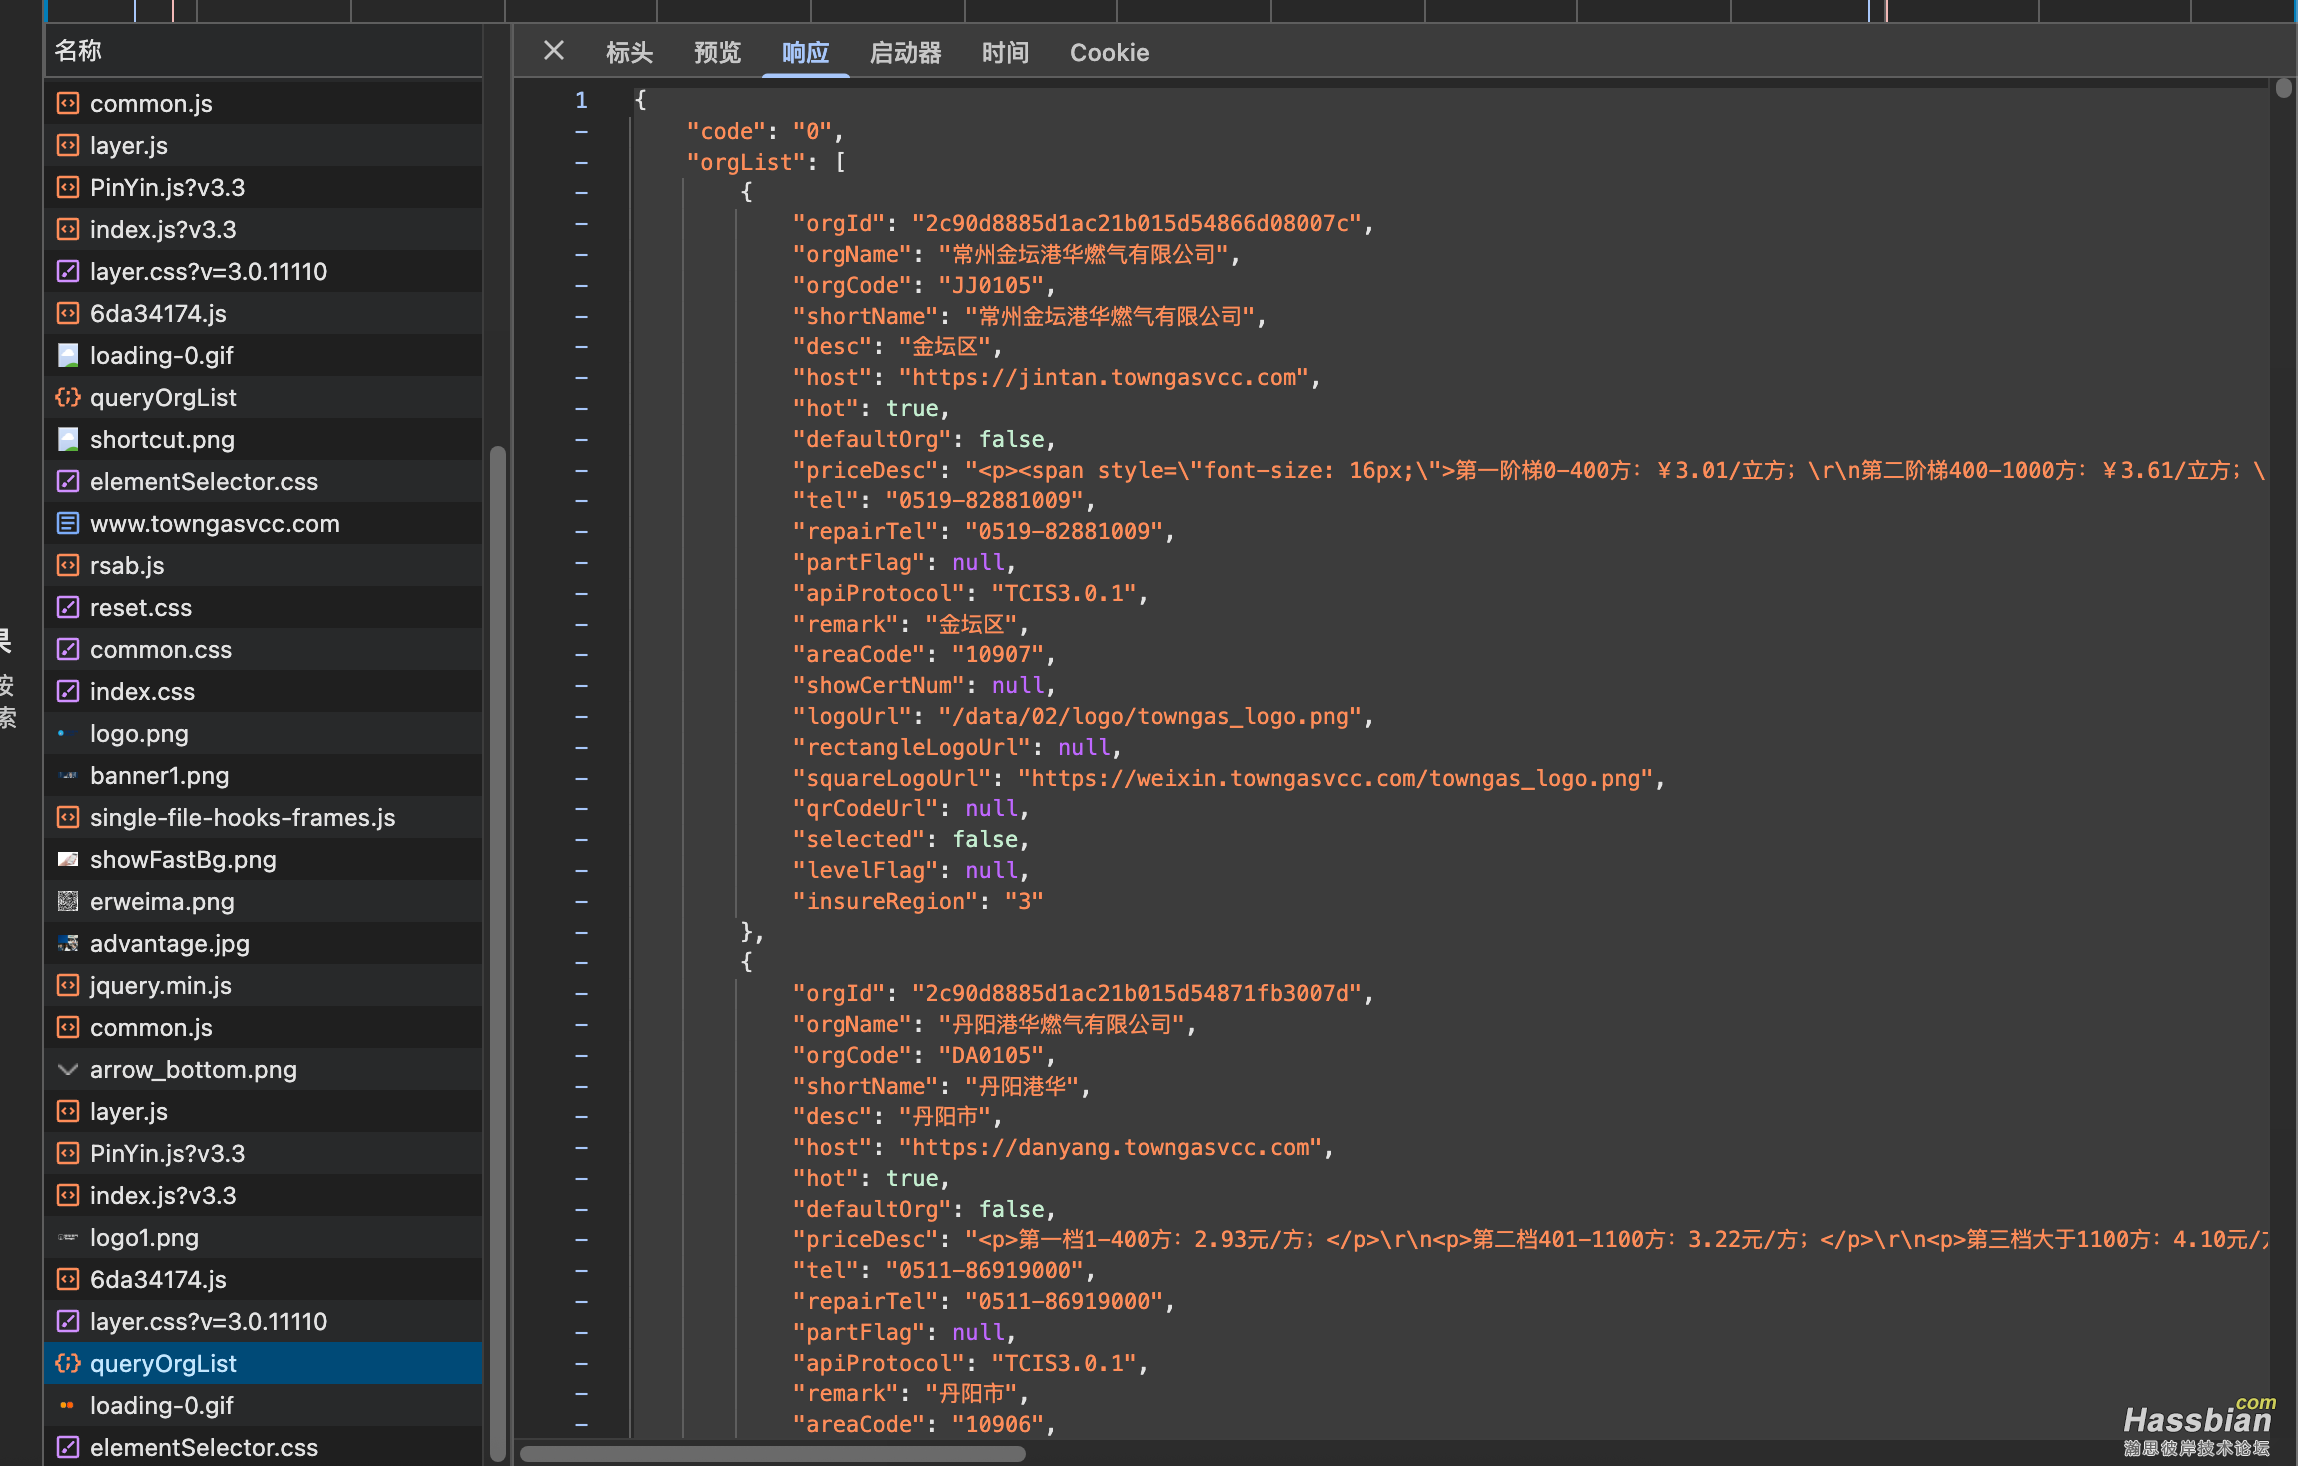Click the banner1.png thumbnail icon
The width and height of the screenshot is (2298, 1466).
pyautogui.click(x=68, y=775)
